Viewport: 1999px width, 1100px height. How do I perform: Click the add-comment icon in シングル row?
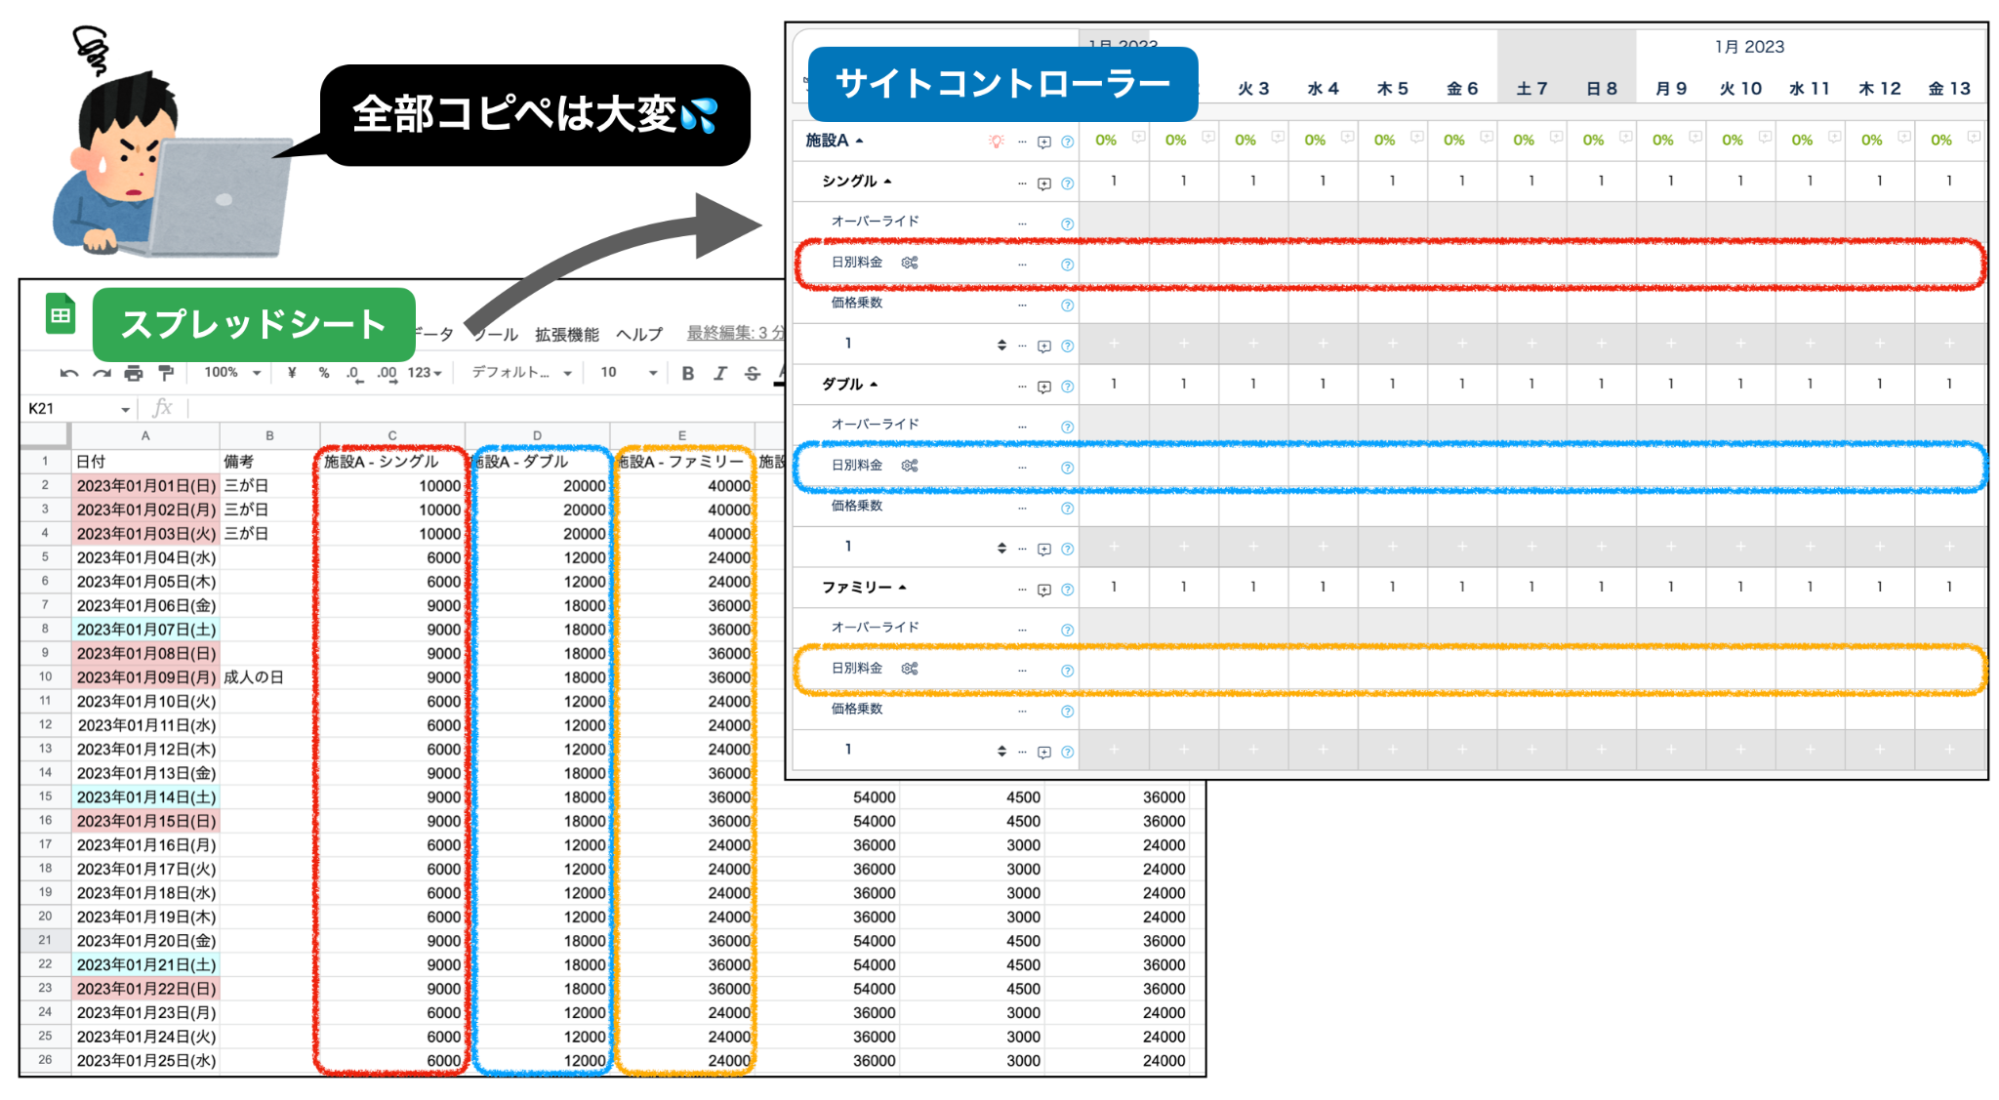1044,183
